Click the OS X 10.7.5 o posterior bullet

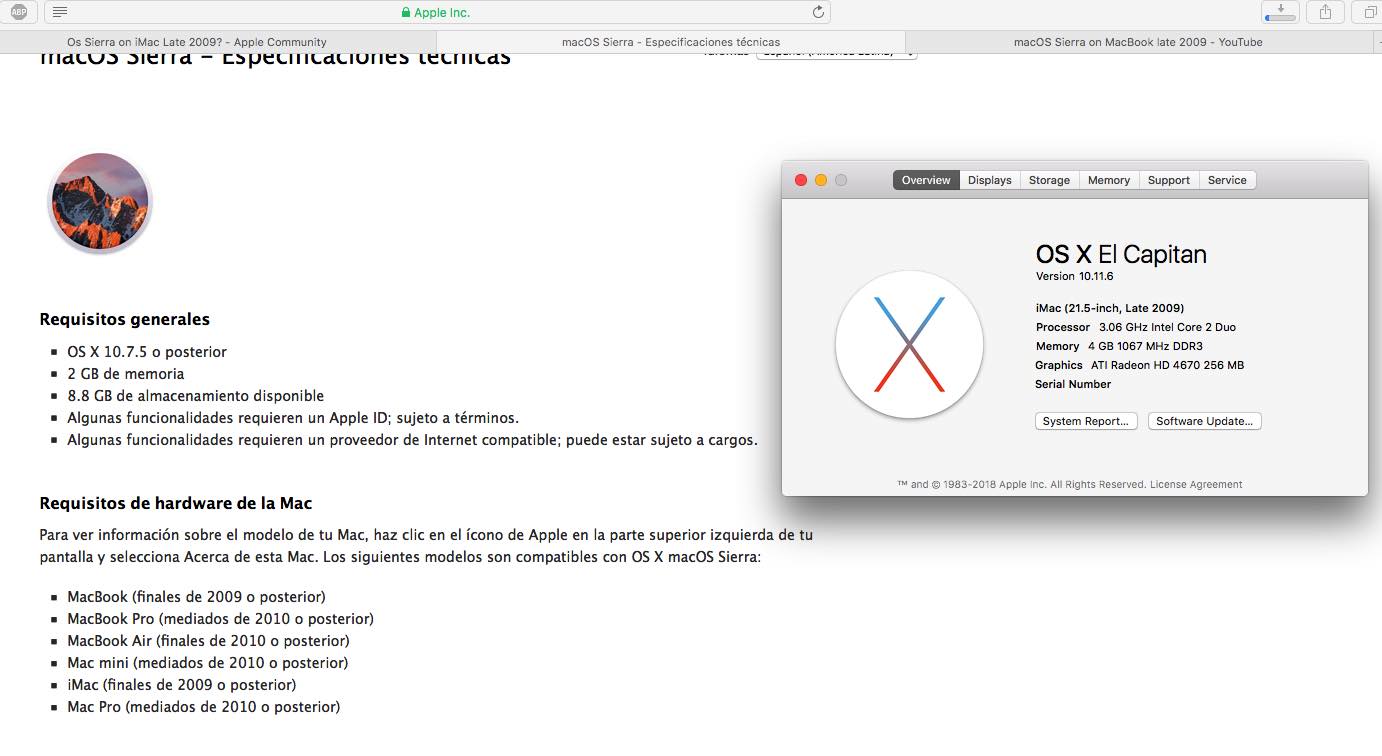[x=147, y=352]
